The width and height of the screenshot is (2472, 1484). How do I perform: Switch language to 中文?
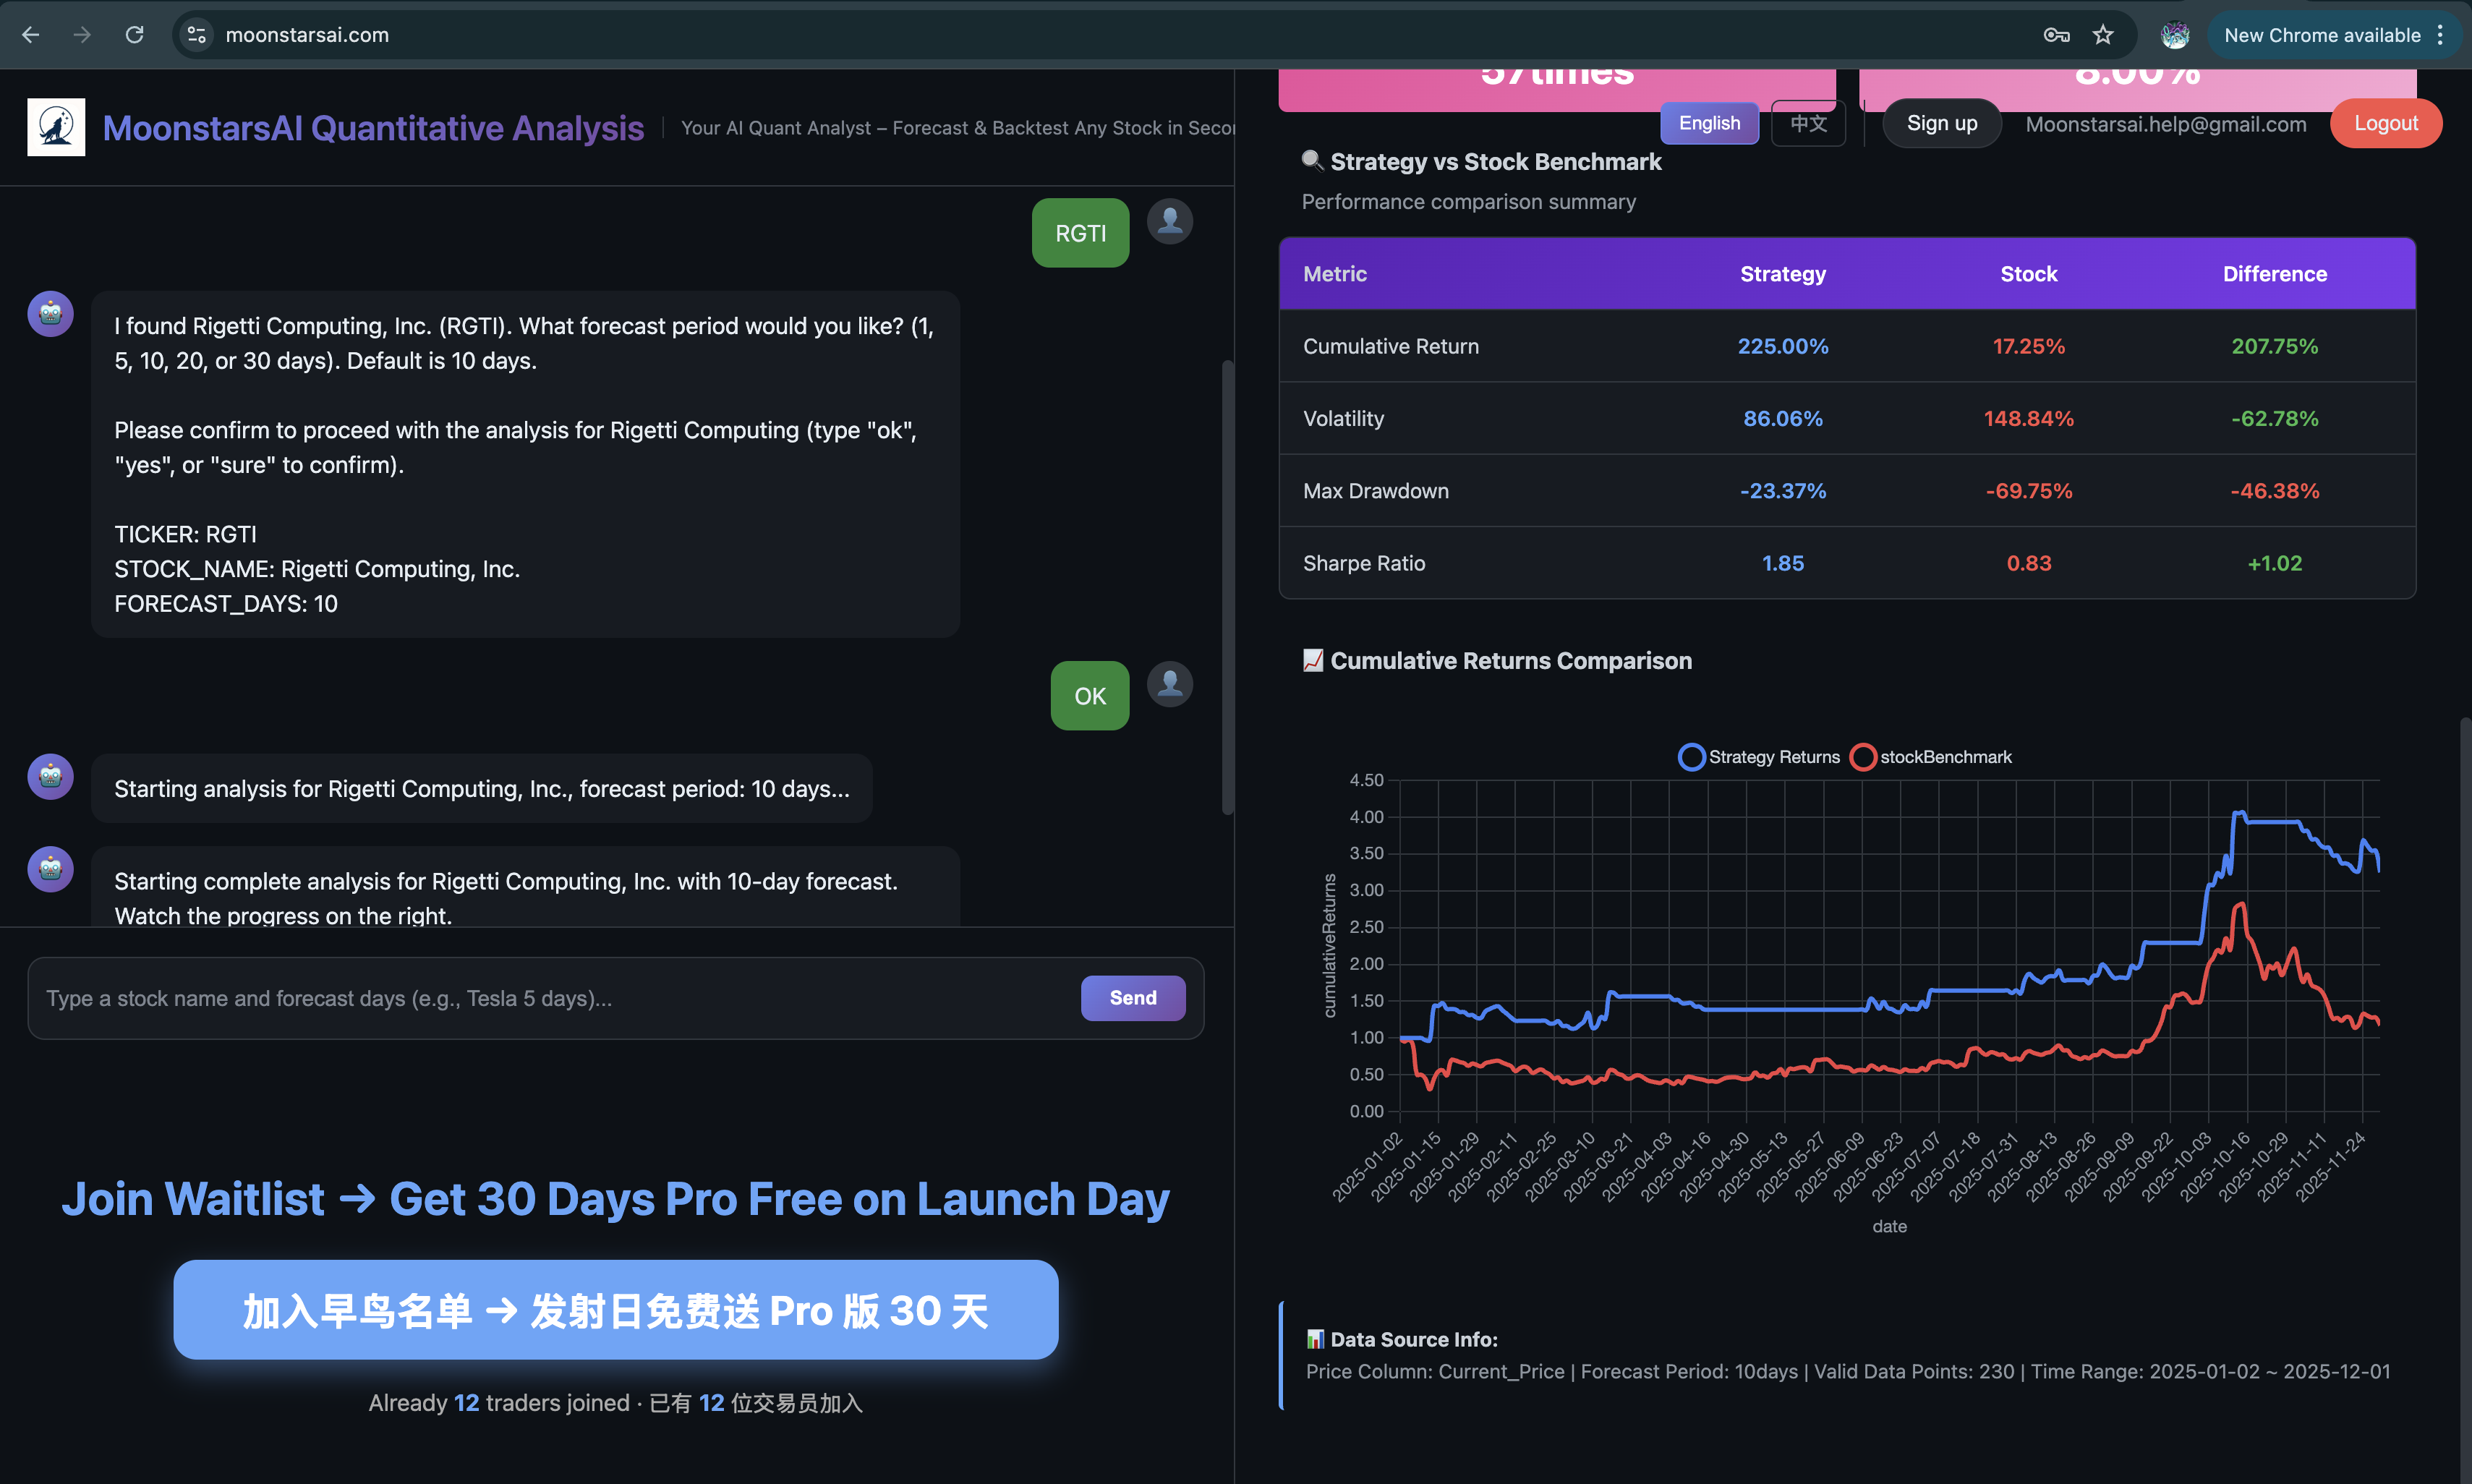tap(1808, 123)
